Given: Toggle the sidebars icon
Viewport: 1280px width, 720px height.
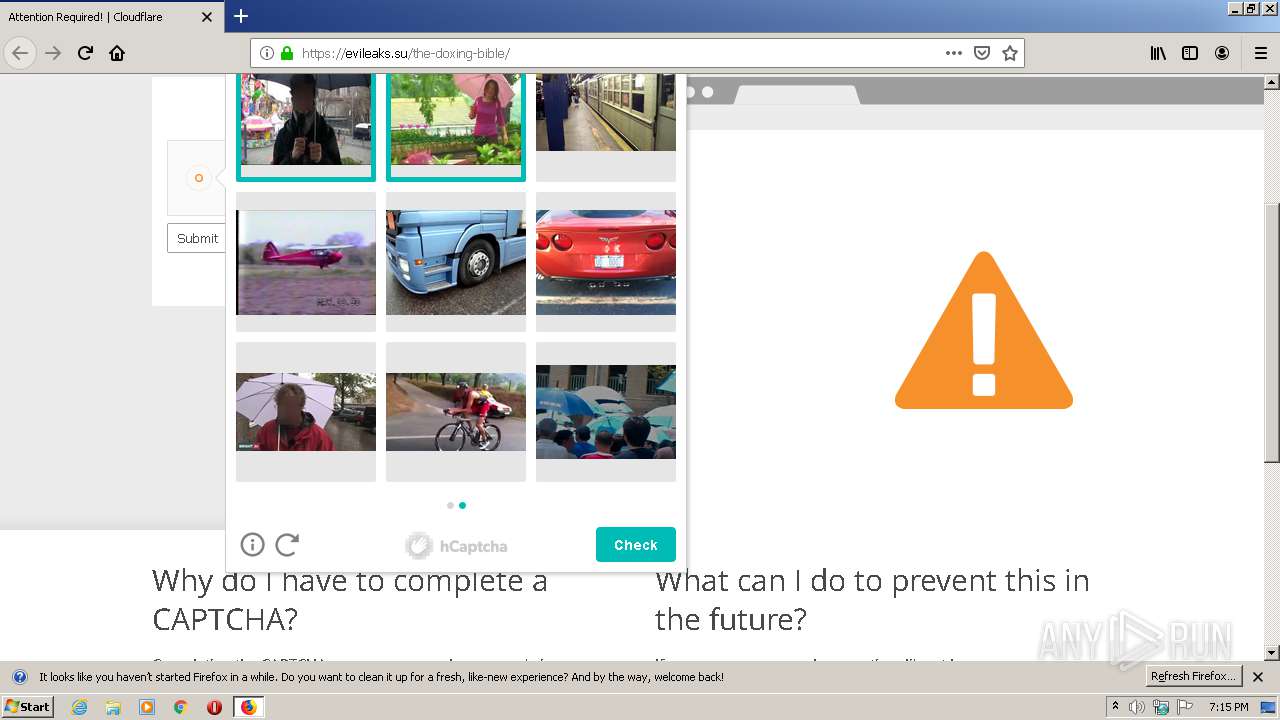Looking at the screenshot, I should 1190,53.
